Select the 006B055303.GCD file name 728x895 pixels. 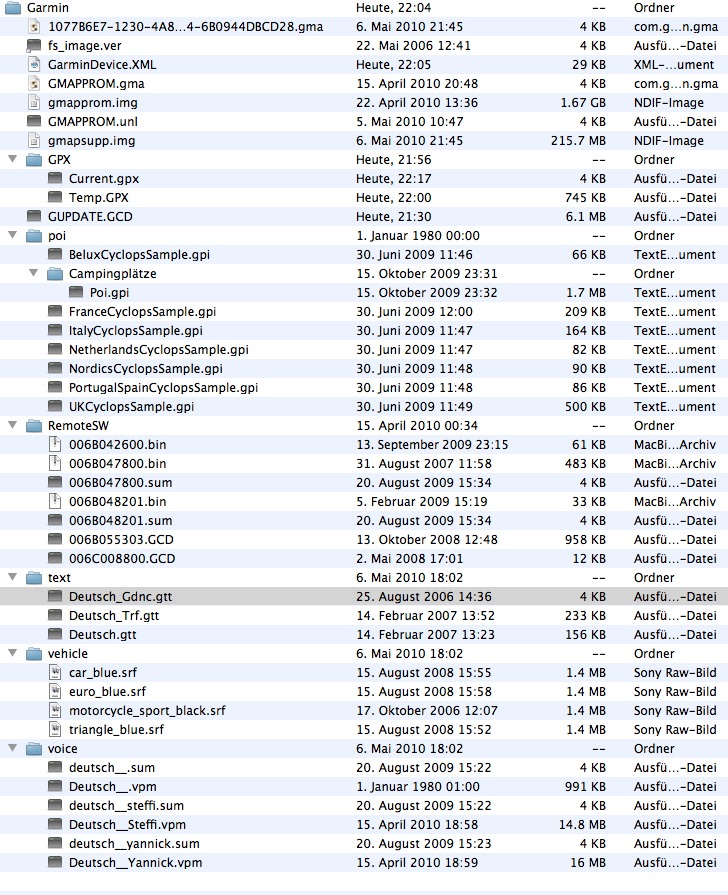pos(121,539)
